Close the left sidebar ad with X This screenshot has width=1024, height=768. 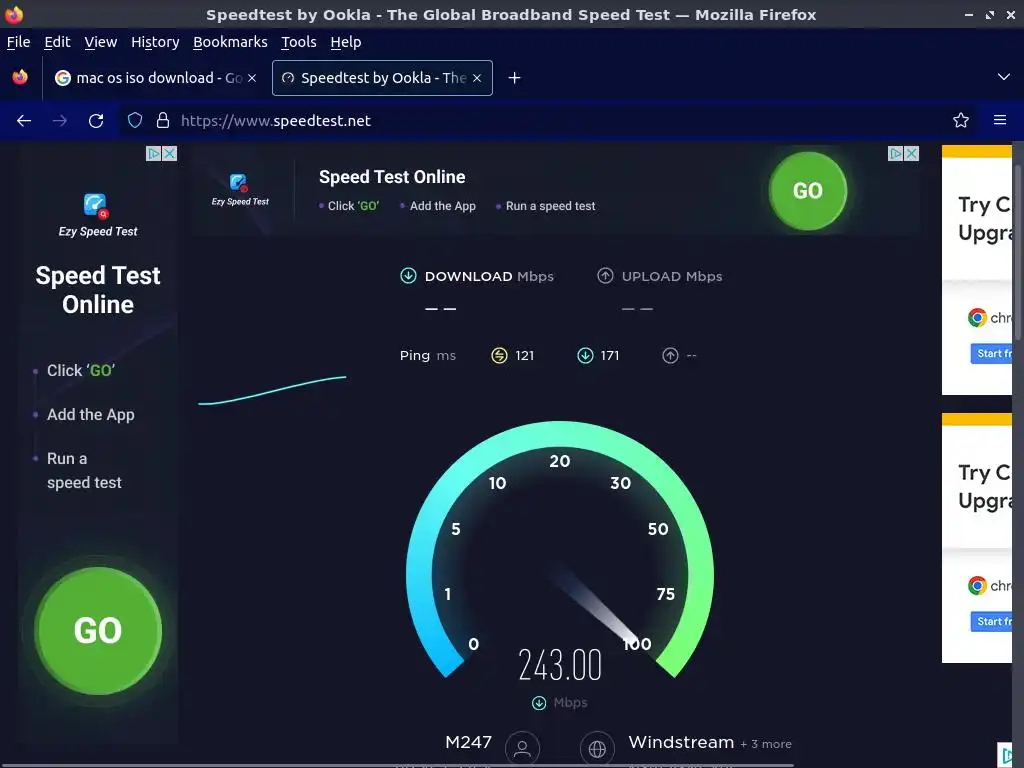point(169,153)
